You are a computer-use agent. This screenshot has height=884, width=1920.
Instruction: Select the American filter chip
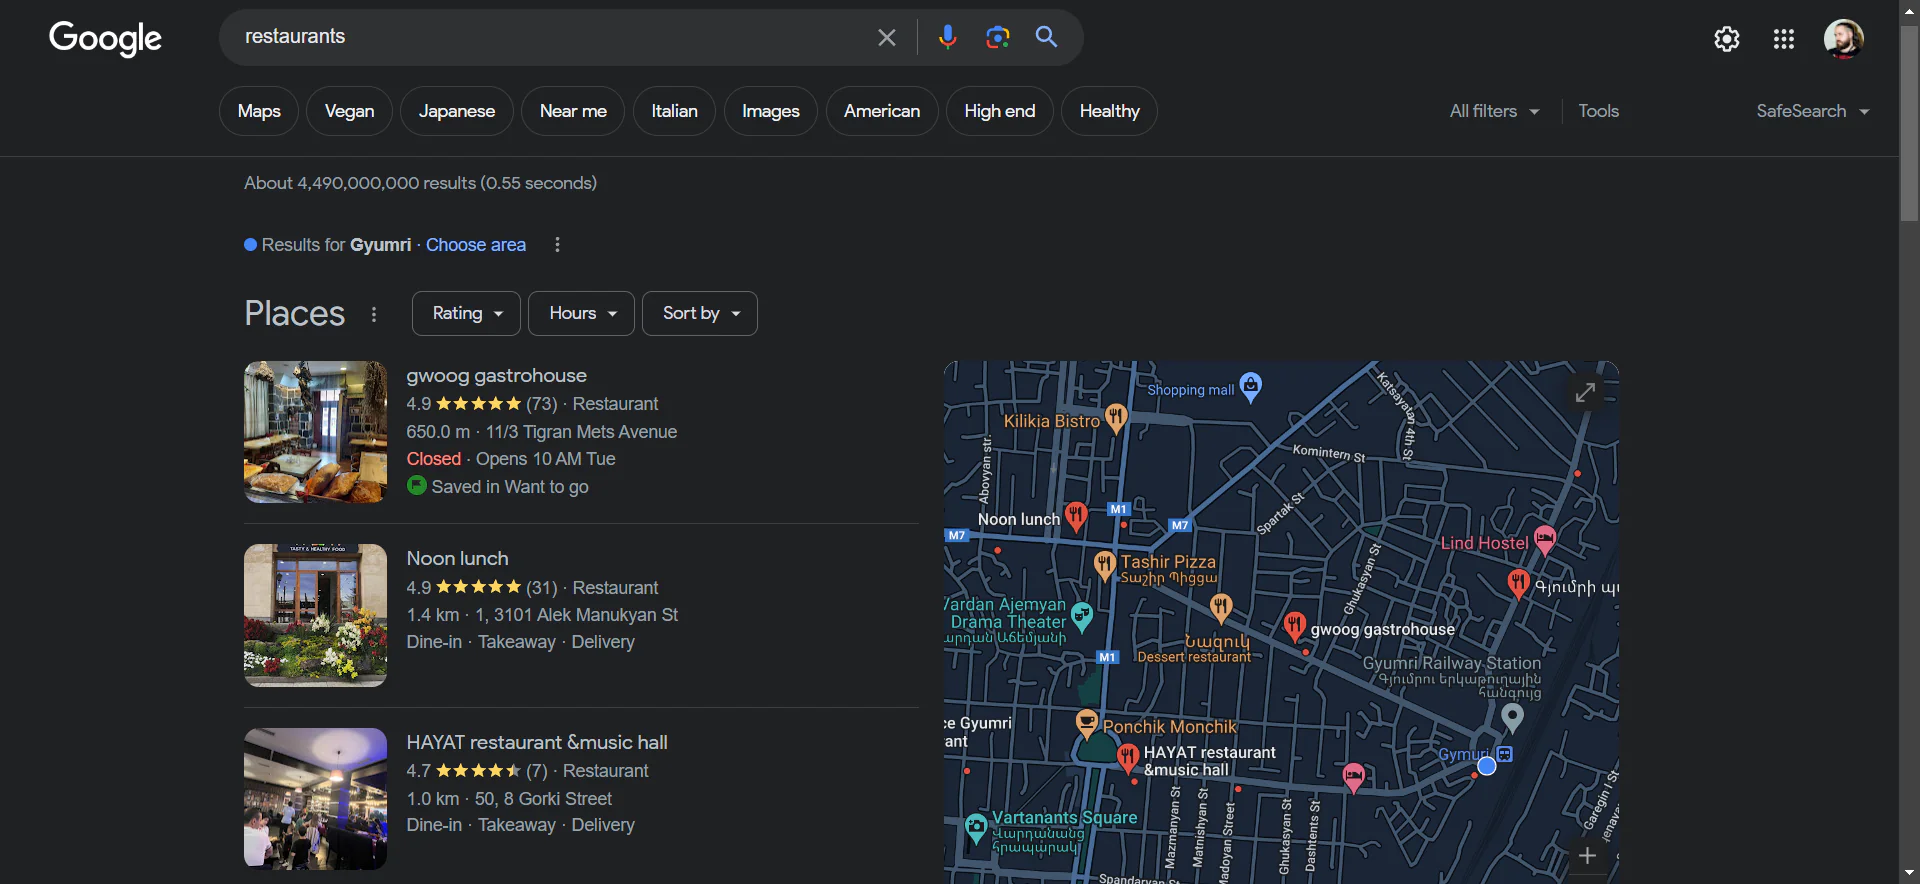[882, 111]
